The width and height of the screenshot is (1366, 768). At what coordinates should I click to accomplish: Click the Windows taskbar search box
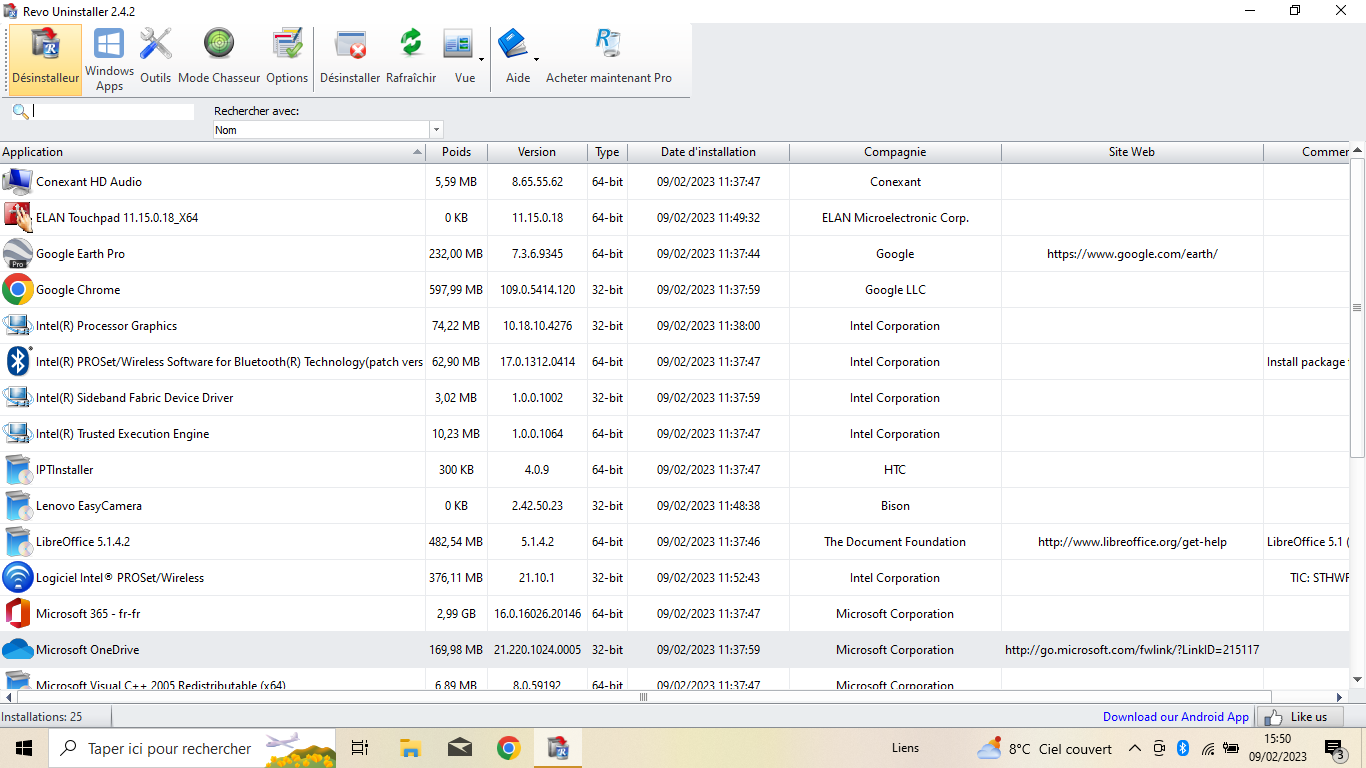193,748
